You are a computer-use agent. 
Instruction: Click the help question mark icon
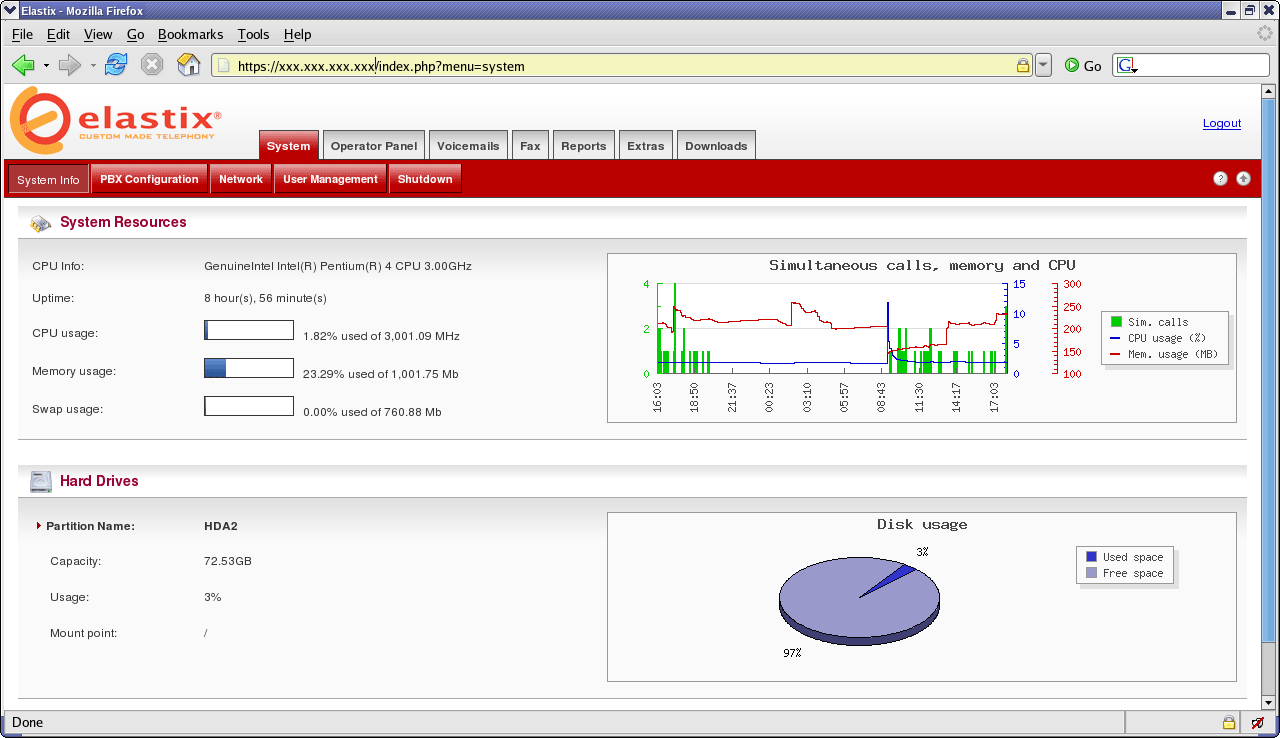pos(1220,179)
